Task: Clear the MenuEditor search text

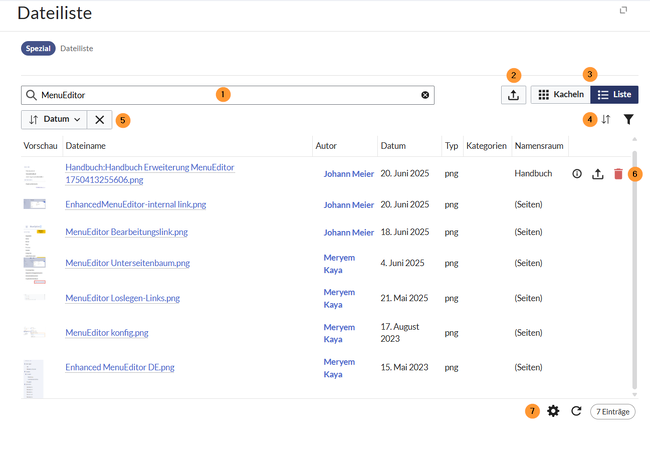Action: pos(425,95)
